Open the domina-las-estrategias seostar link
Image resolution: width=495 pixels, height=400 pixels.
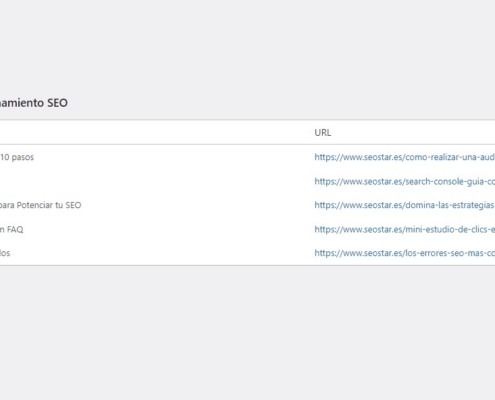coord(405,205)
